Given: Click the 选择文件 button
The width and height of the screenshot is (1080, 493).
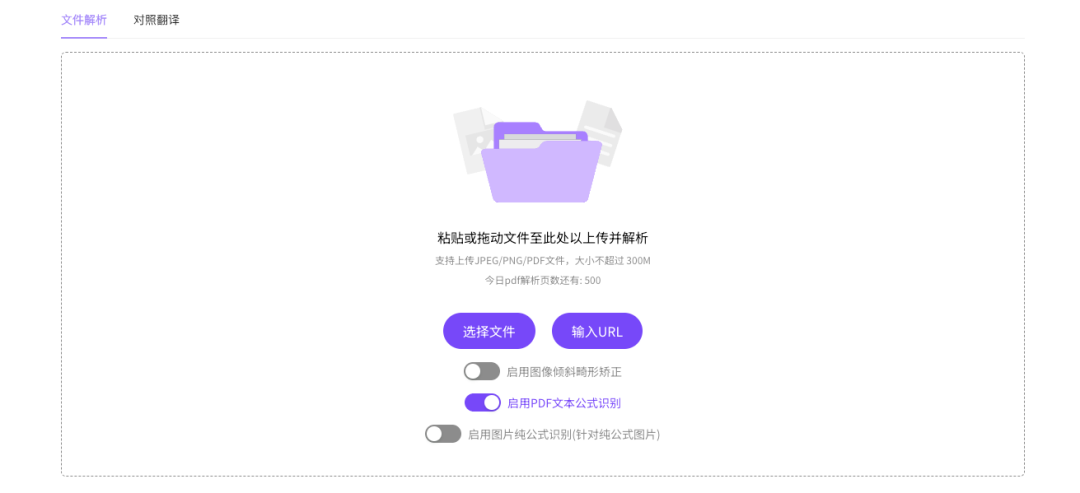Looking at the screenshot, I should tap(489, 331).
